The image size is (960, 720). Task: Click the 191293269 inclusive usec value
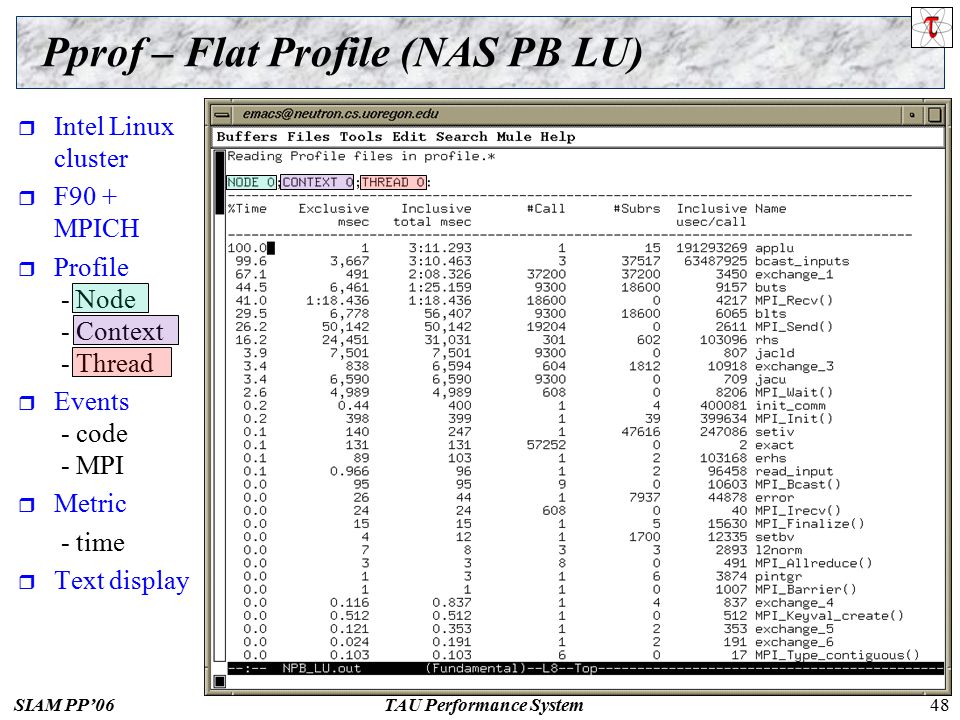[x=711, y=248]
